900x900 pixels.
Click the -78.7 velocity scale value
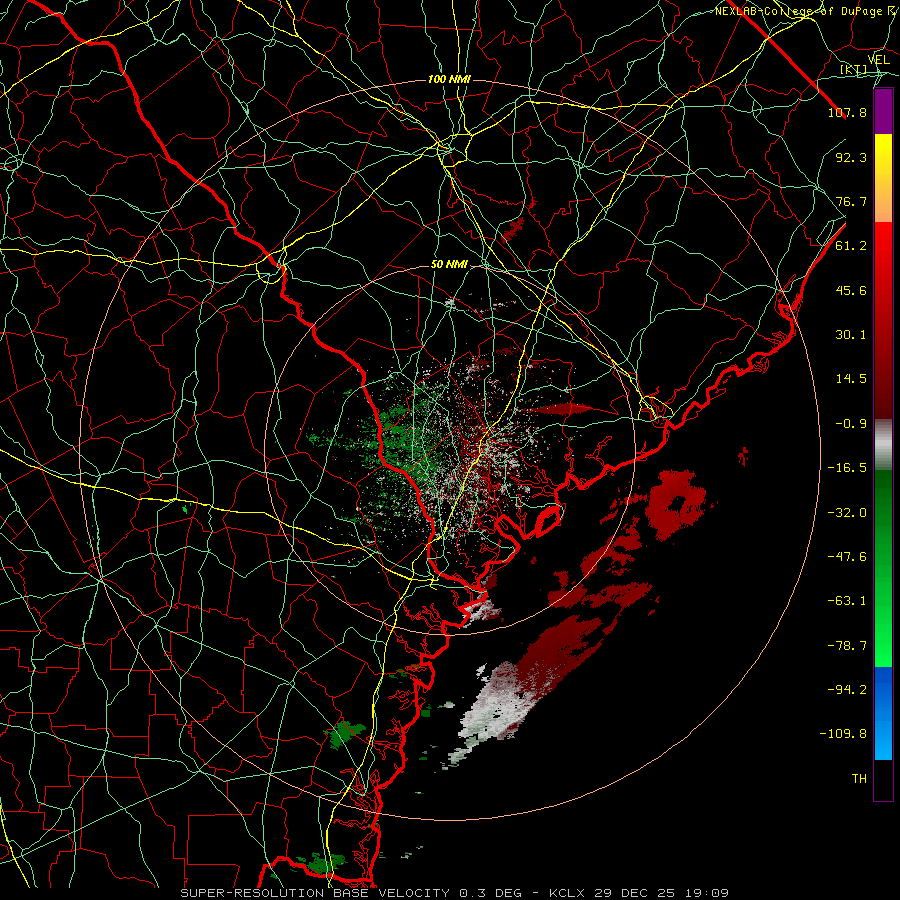(x=847, y=646)
